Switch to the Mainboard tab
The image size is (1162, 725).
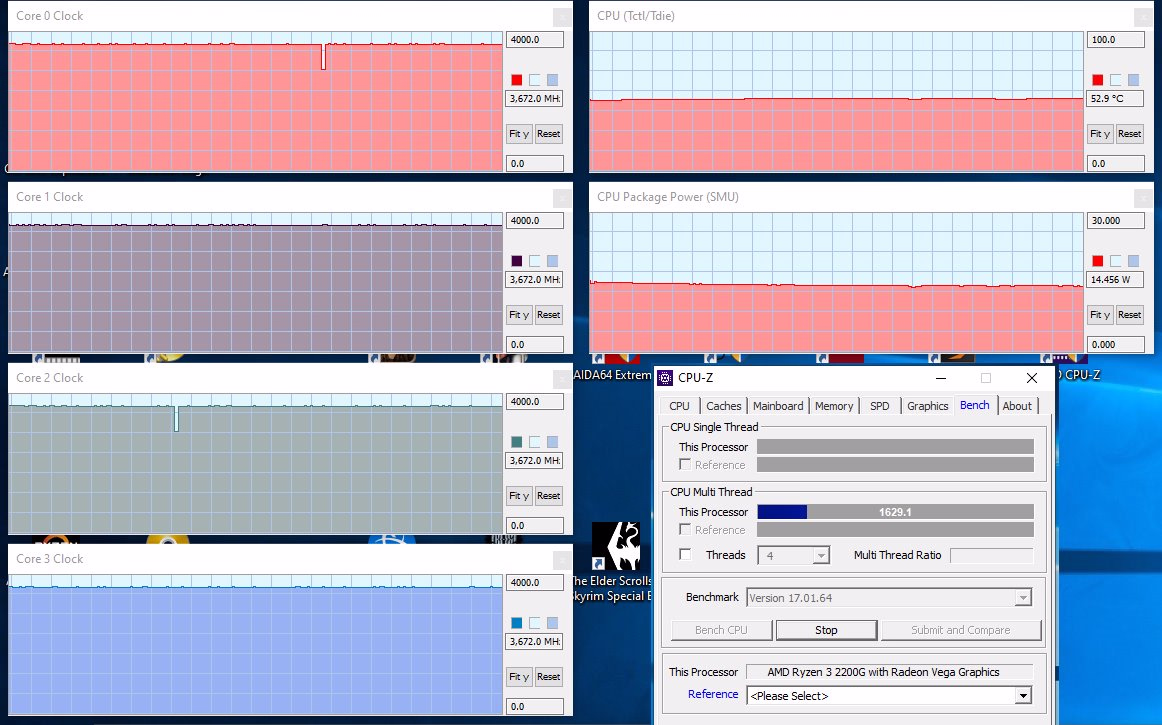coord(778,406)
